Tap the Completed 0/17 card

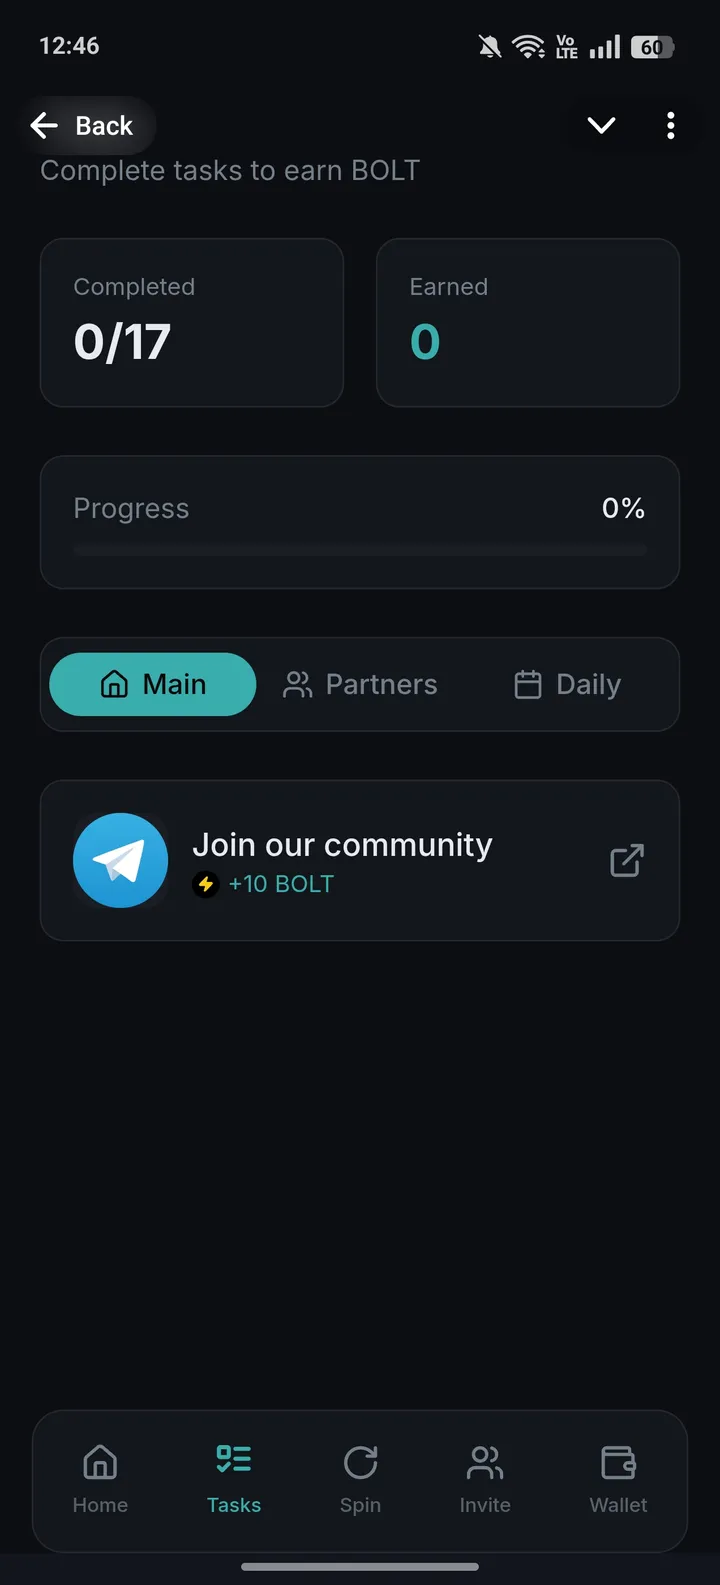click(191, 322)
